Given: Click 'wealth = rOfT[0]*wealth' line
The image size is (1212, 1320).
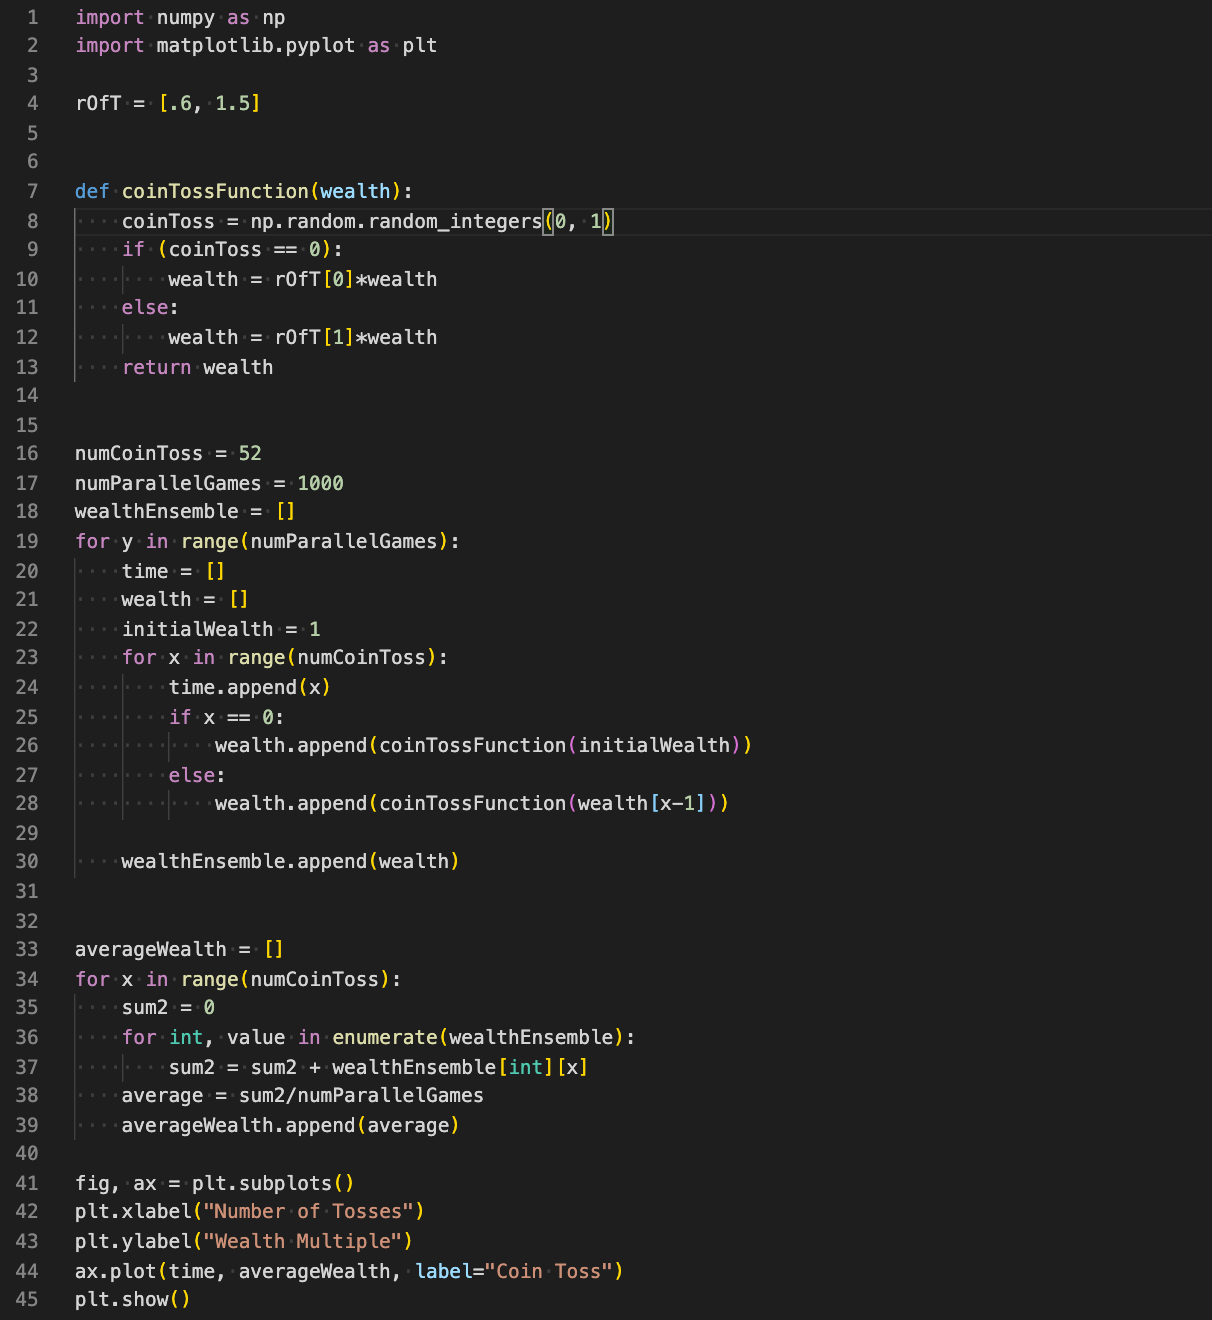Looking at the screenshot, I should (302, 279).
